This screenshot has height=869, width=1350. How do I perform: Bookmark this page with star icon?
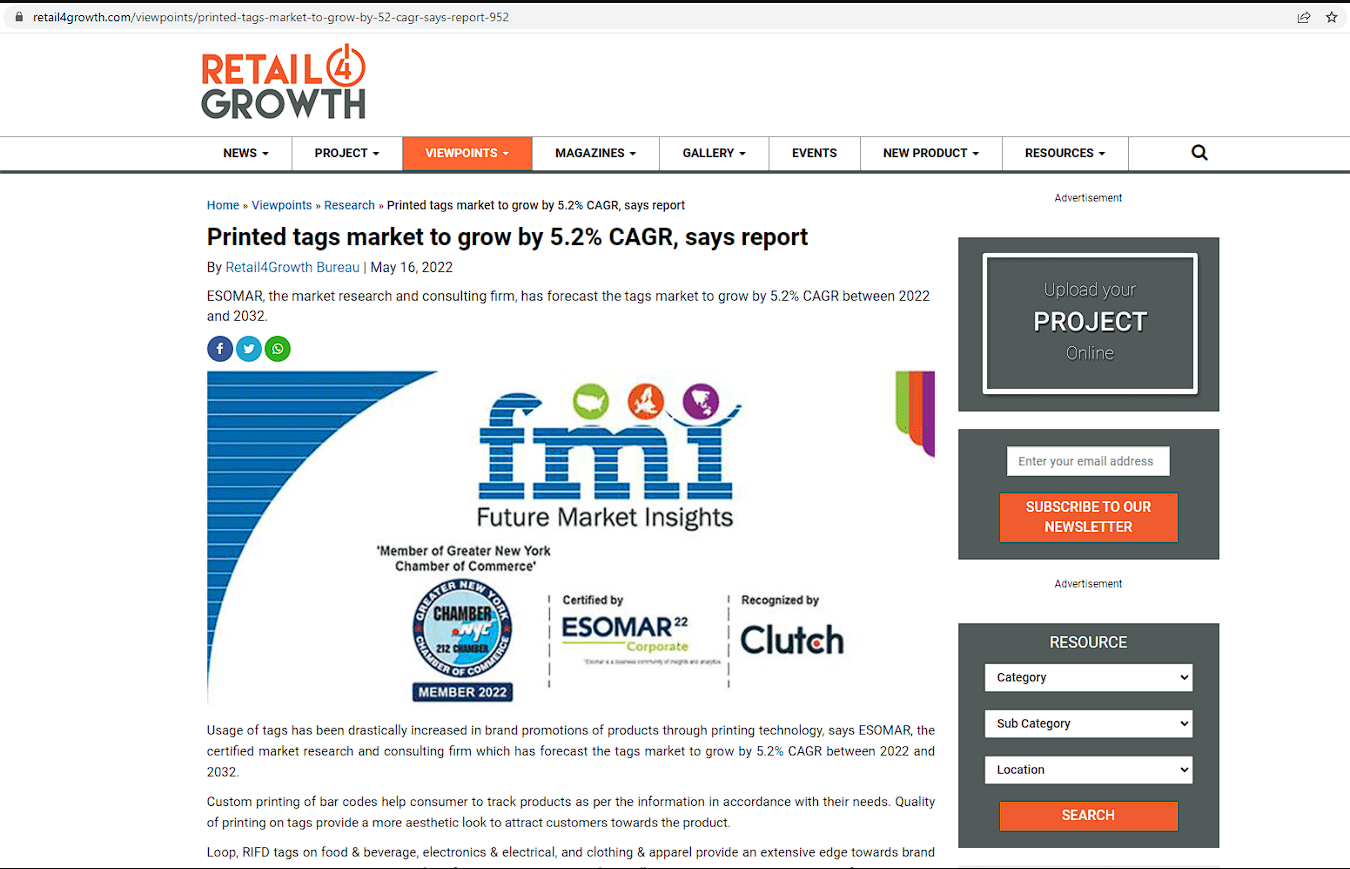point(1332,17)
